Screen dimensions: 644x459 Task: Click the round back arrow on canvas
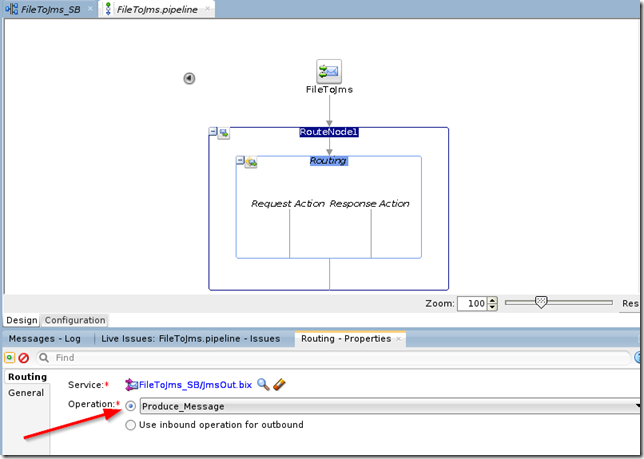click(189, 79)
